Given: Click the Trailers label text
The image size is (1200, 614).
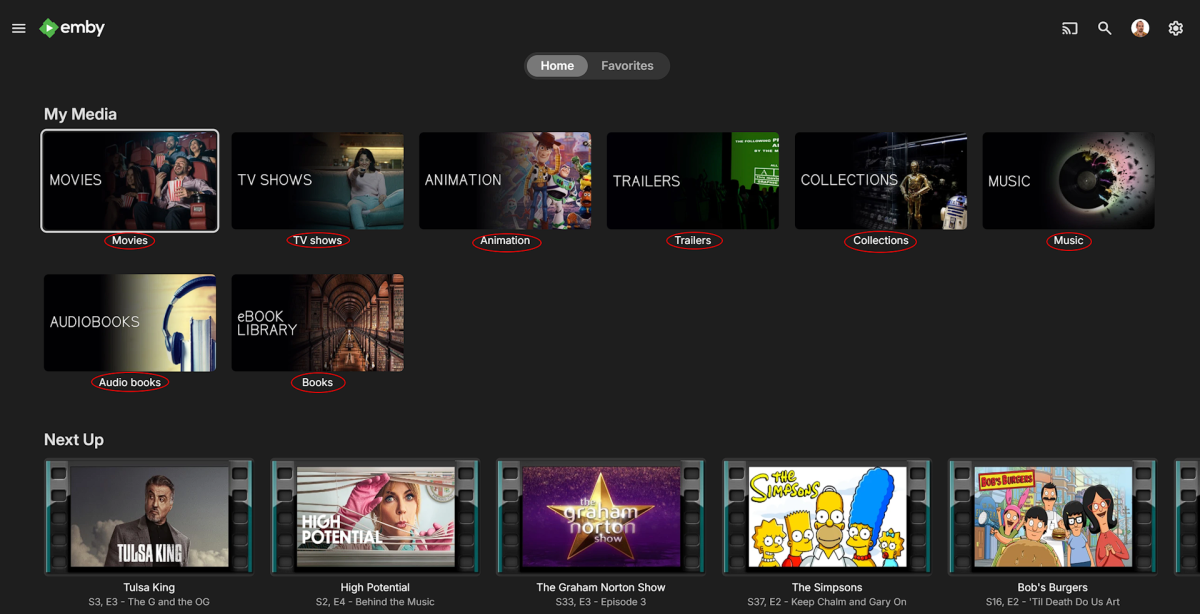Looking at the screenshot, I should [693, 241].
